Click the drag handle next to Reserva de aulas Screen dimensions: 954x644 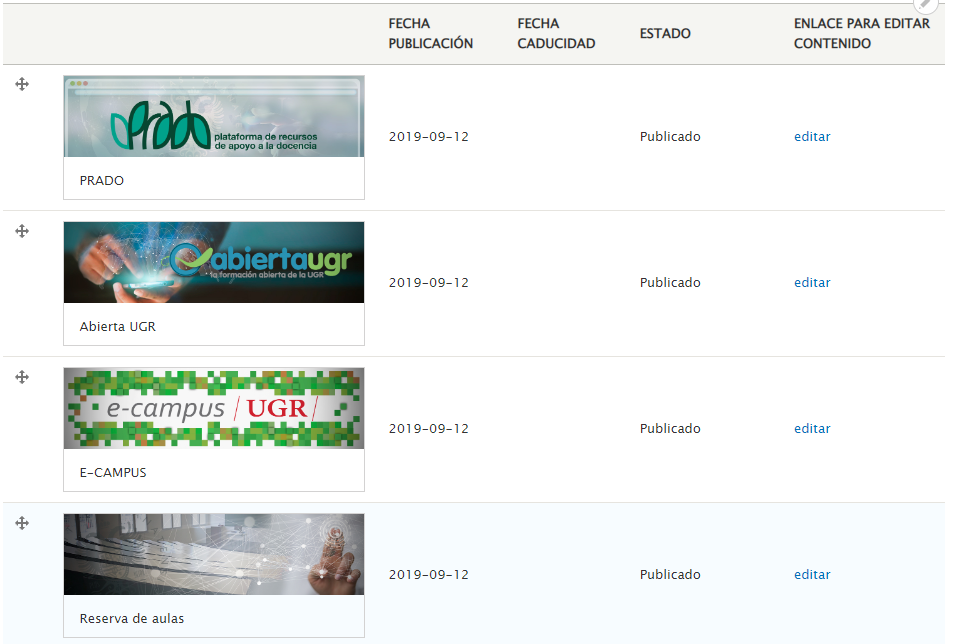point(21,523)
